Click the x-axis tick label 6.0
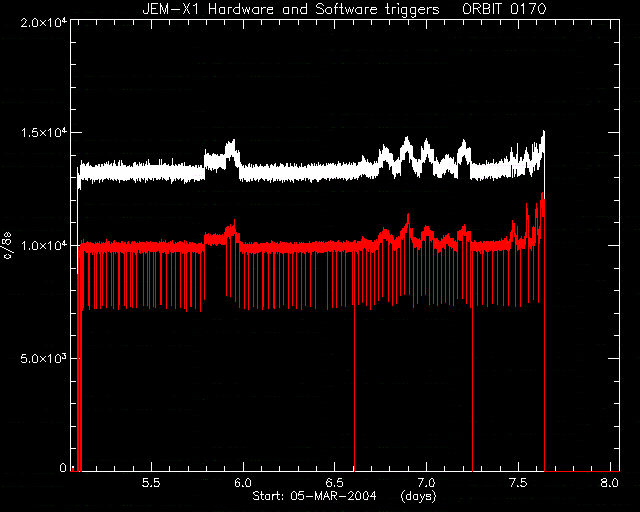 pyautogui.click(x=243, y=483)
